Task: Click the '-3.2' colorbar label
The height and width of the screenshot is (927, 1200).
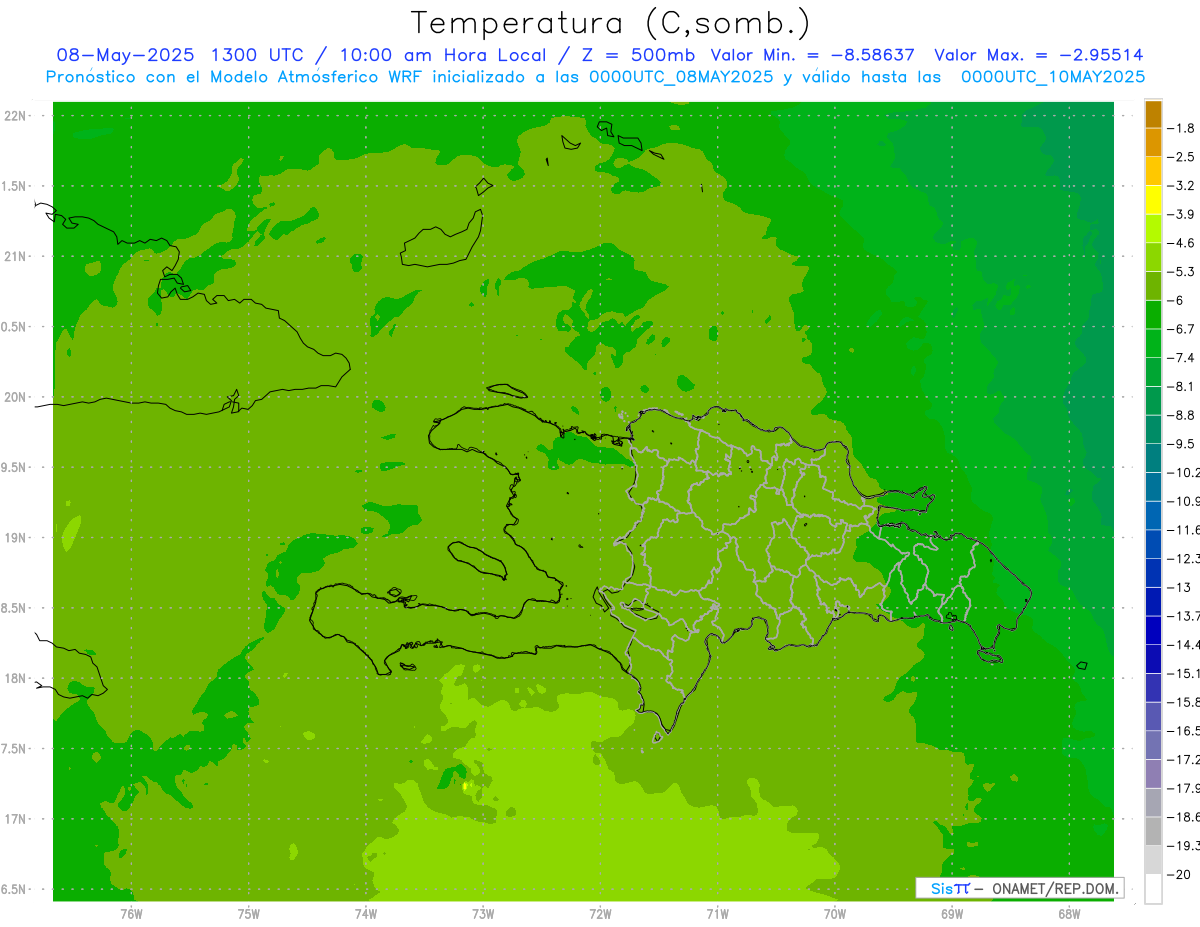Action: pyautogui.click(x=1181, y=186)
